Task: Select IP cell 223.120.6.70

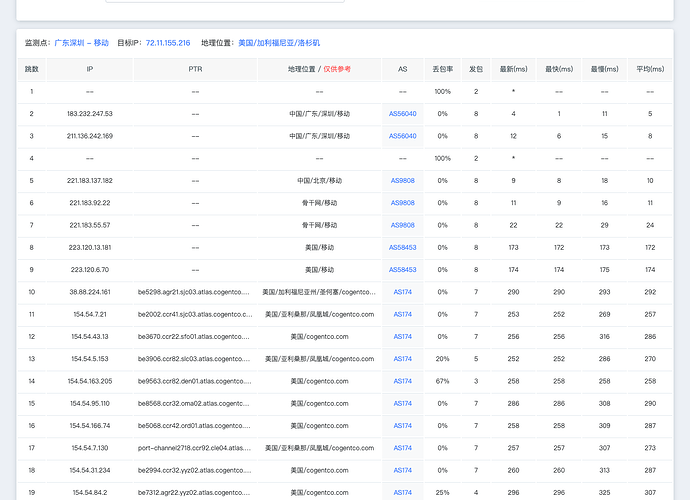Action: (x=90, y=270)
